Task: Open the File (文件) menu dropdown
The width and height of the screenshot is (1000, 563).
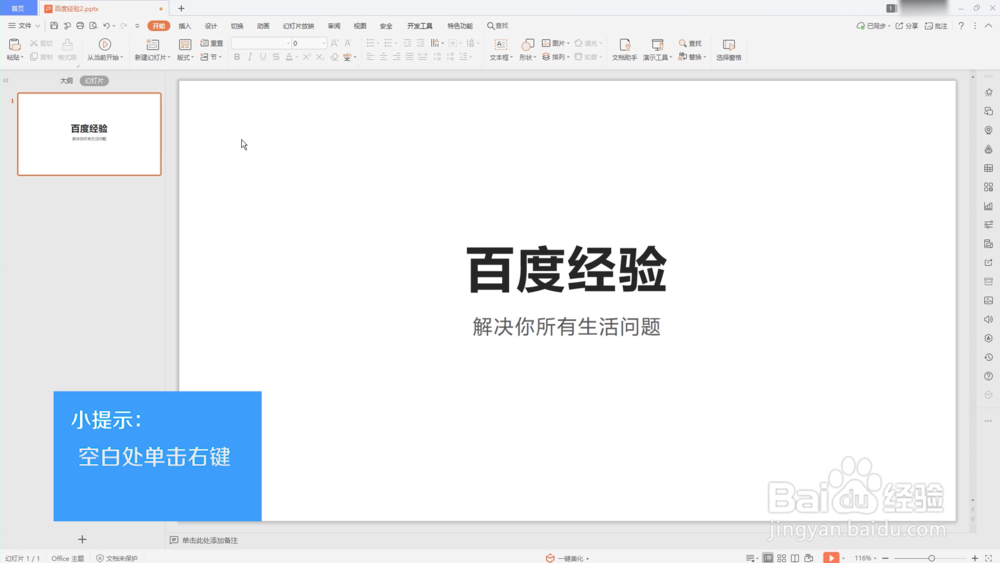Action: pos(24,26)
